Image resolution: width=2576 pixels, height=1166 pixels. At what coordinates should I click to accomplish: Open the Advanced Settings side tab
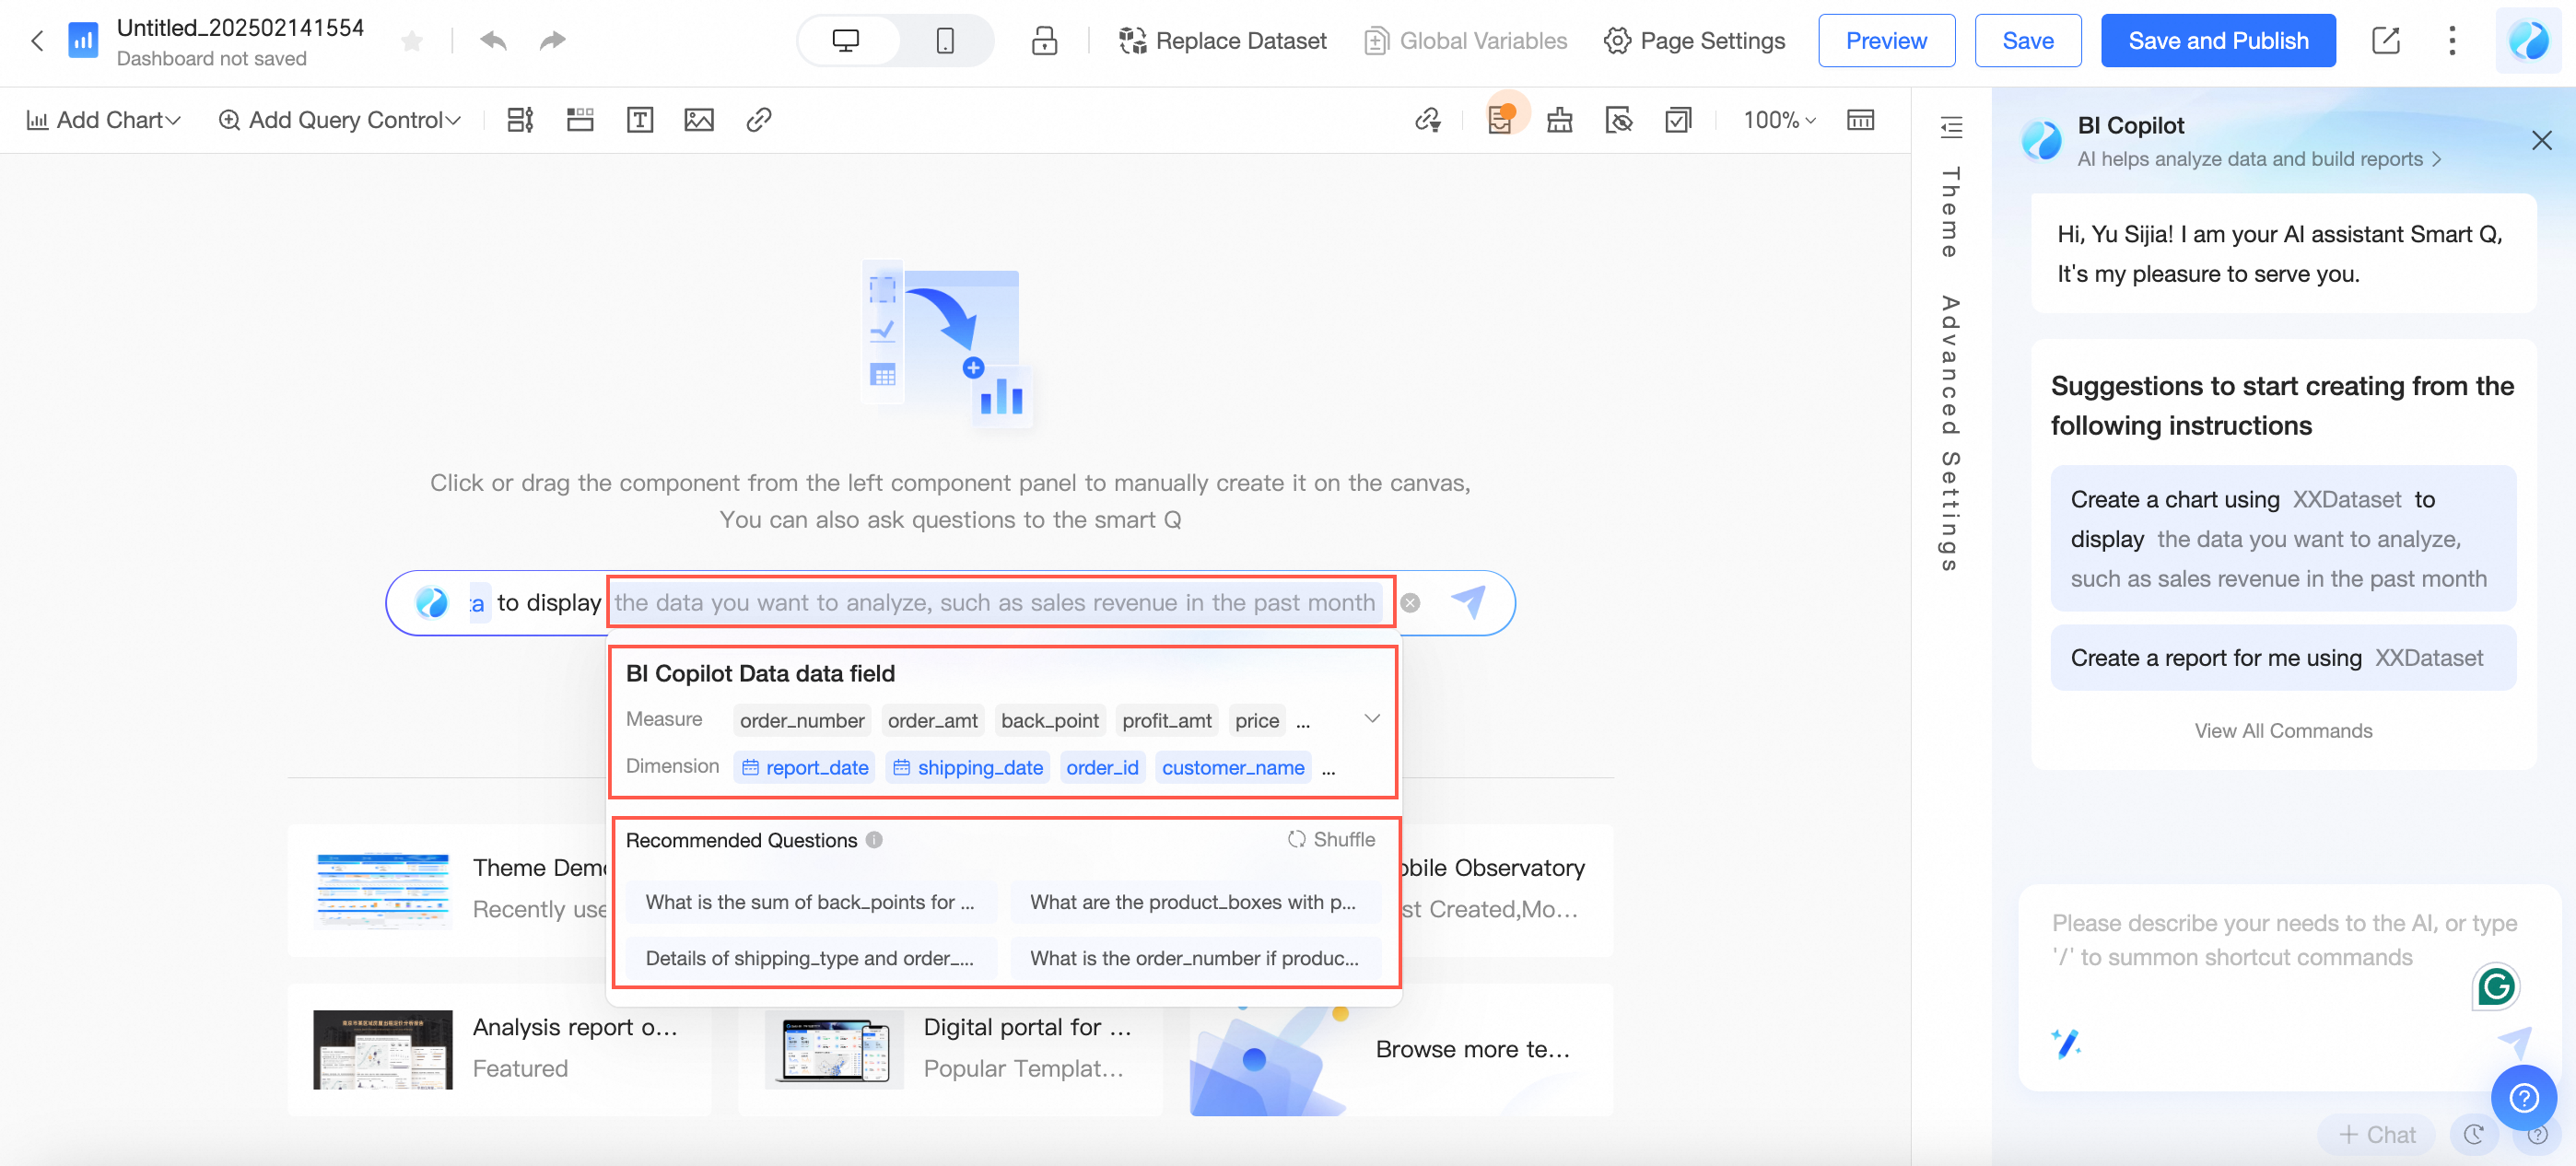(x=1950, y=433)
